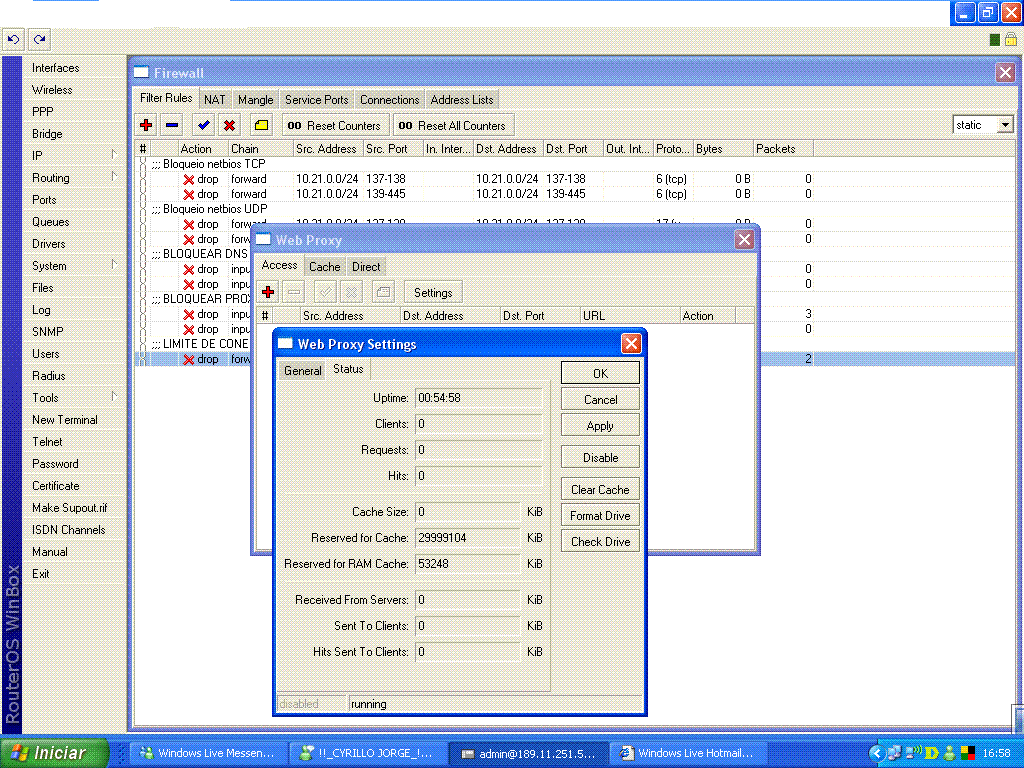
Task: Sort by the Bytes column header
Action: click(723, 149)
